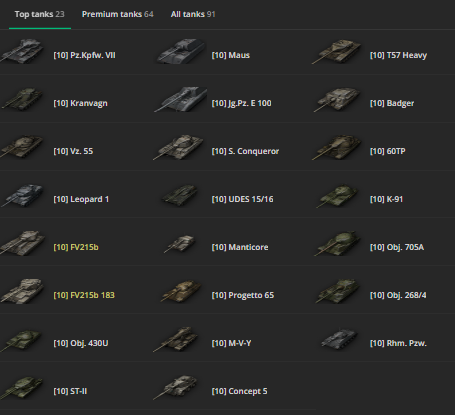The height and width of the screenshot is (415, 455).
Task: Click the FV215b tank icon
Action: (x=23, y=243)
